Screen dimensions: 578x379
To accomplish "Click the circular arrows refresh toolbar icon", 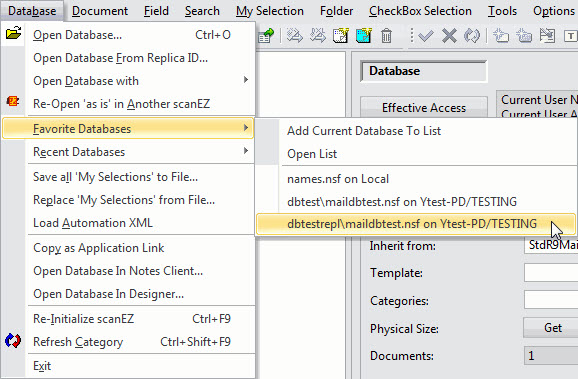I will click(x=472, y=36).
